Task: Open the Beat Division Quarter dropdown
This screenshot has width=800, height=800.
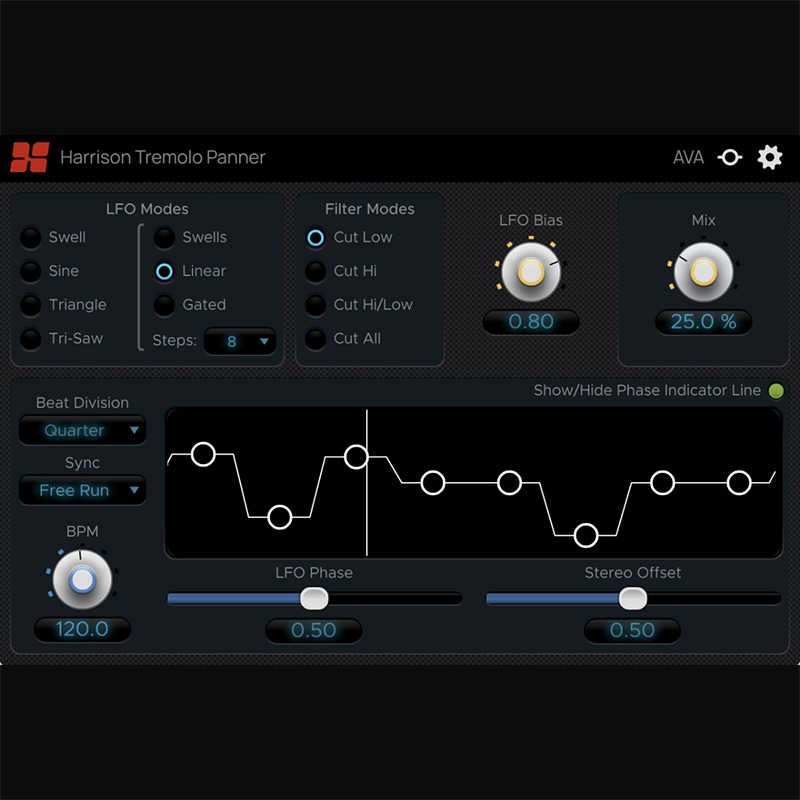Action: 82,430
